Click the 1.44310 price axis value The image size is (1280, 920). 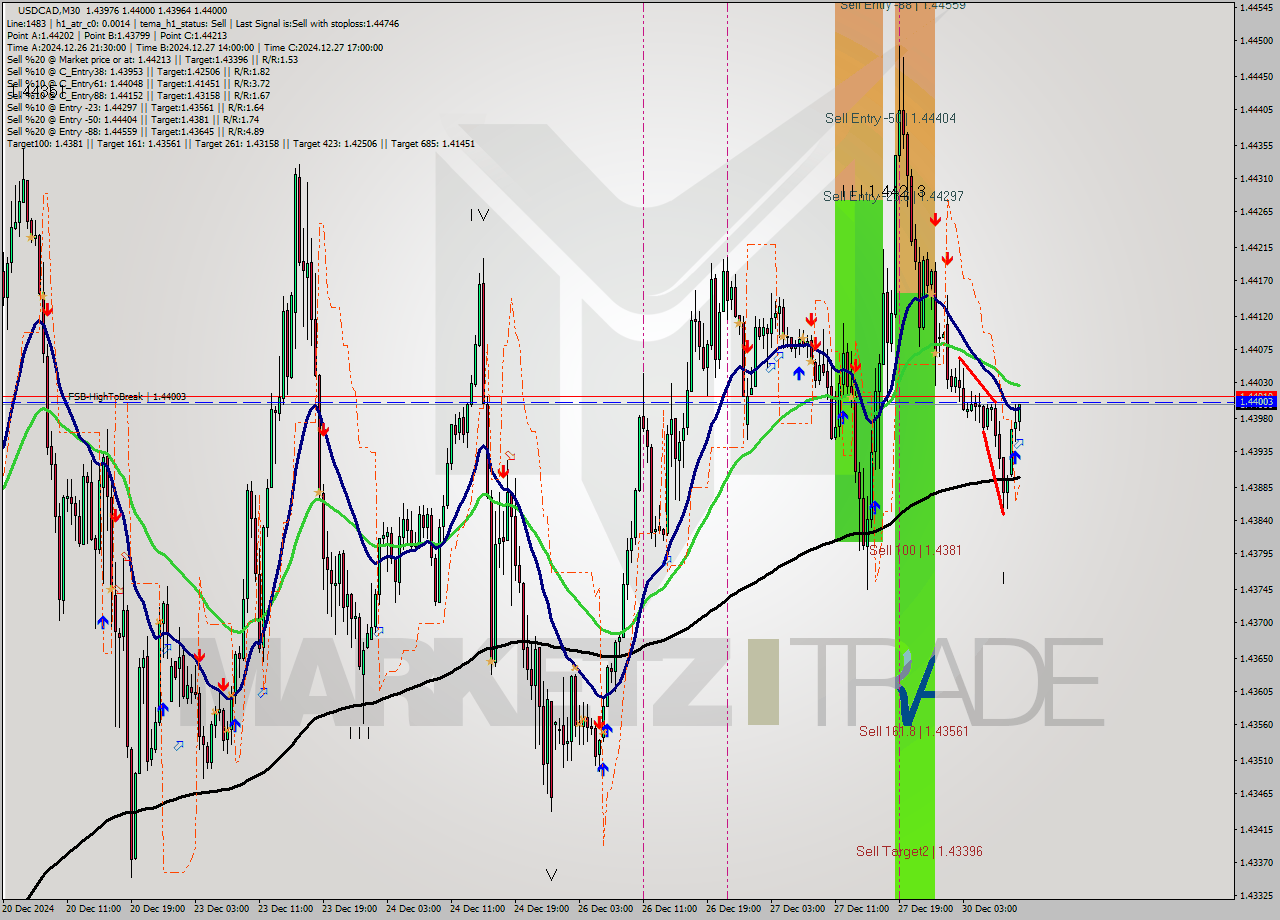[x=1256, y=178]
